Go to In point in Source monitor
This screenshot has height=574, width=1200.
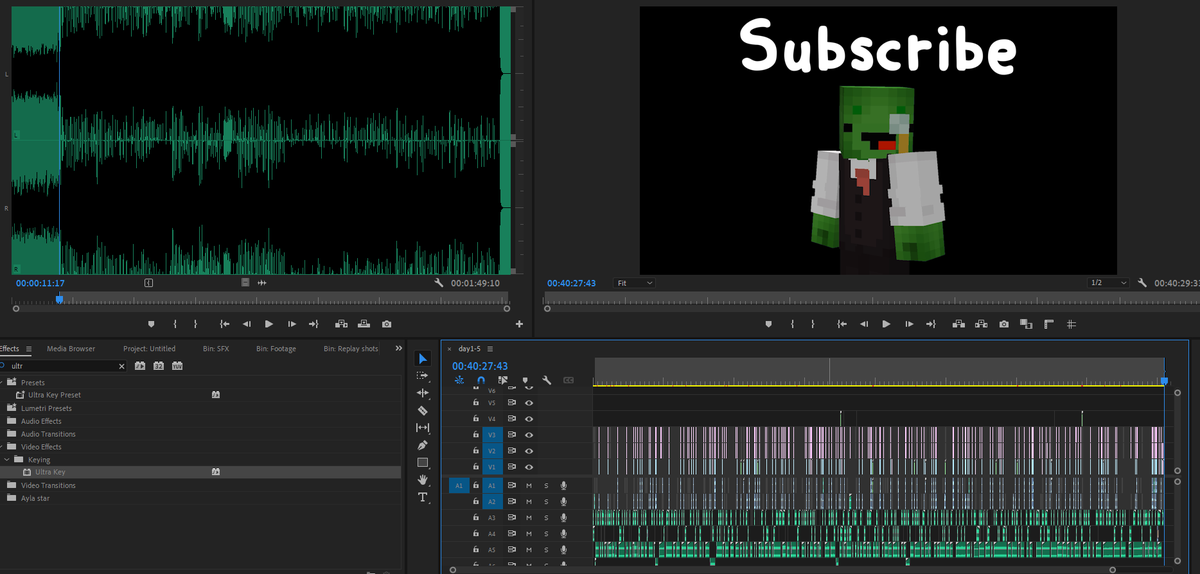point(224,324)
